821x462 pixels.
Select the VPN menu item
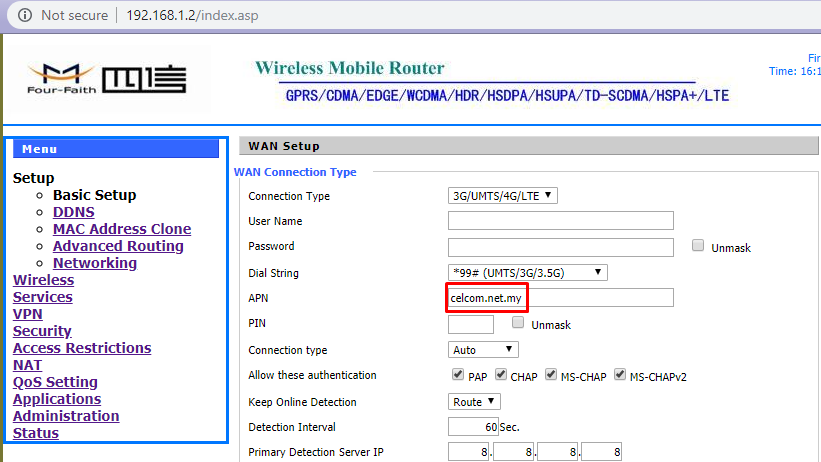coord(27,314)
